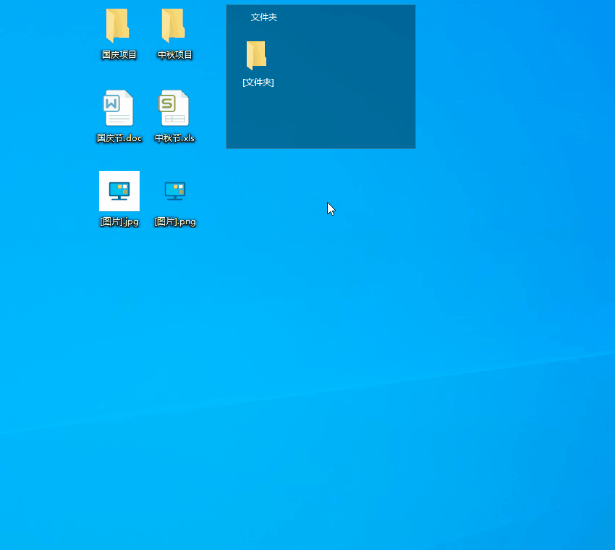Click the 国庆节.doc file name label
Viewport: 615px width, 550px height.
tap(119, 138)
